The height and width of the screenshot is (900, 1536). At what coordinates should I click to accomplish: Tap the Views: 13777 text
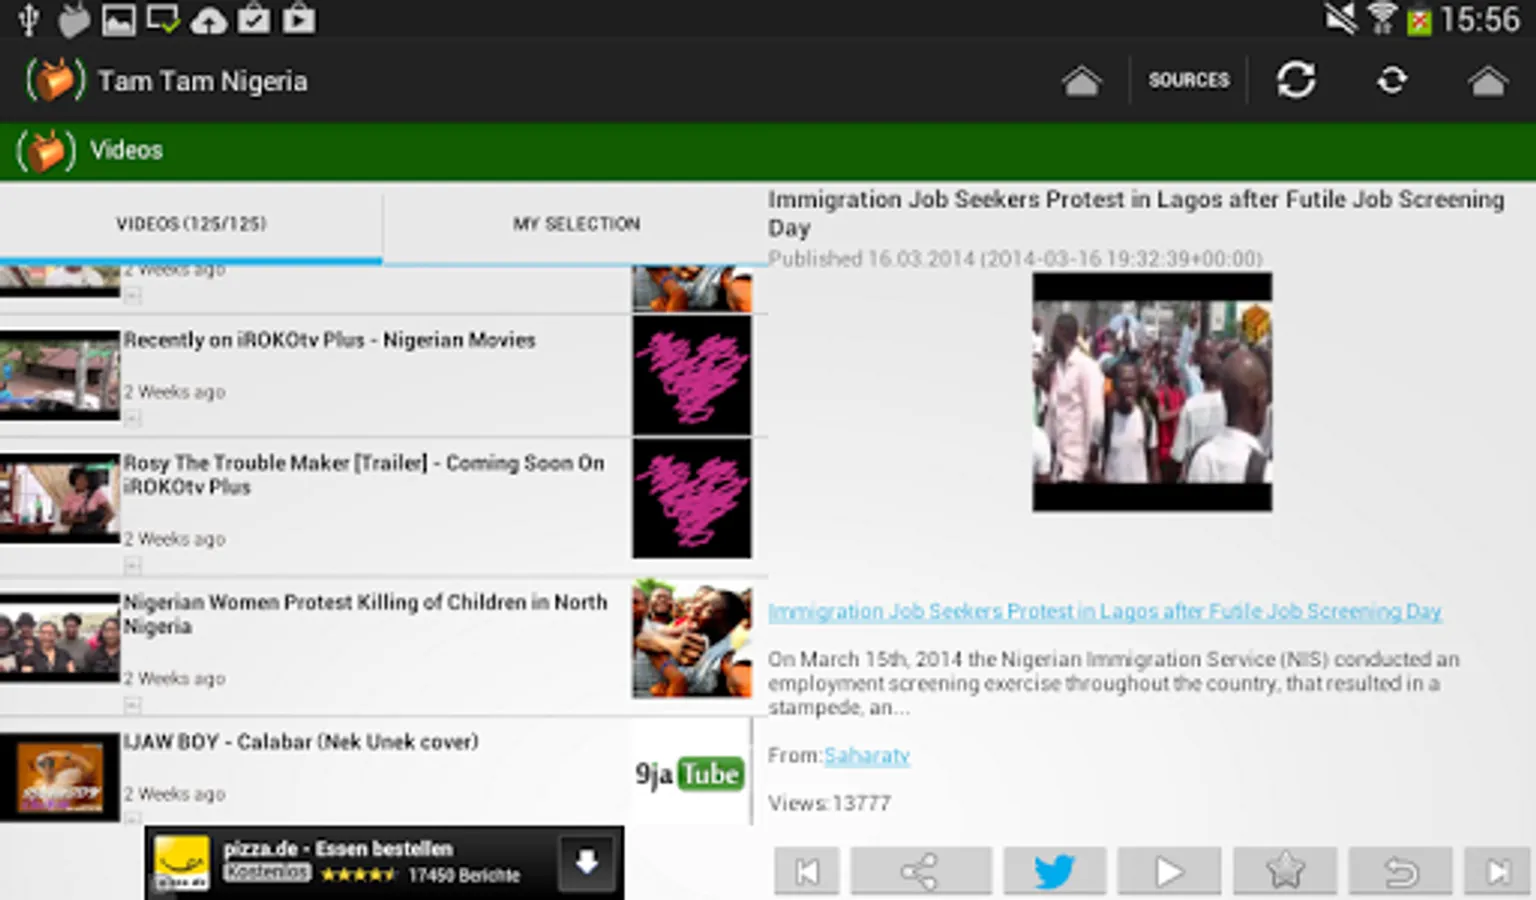(x=829, y=803)
